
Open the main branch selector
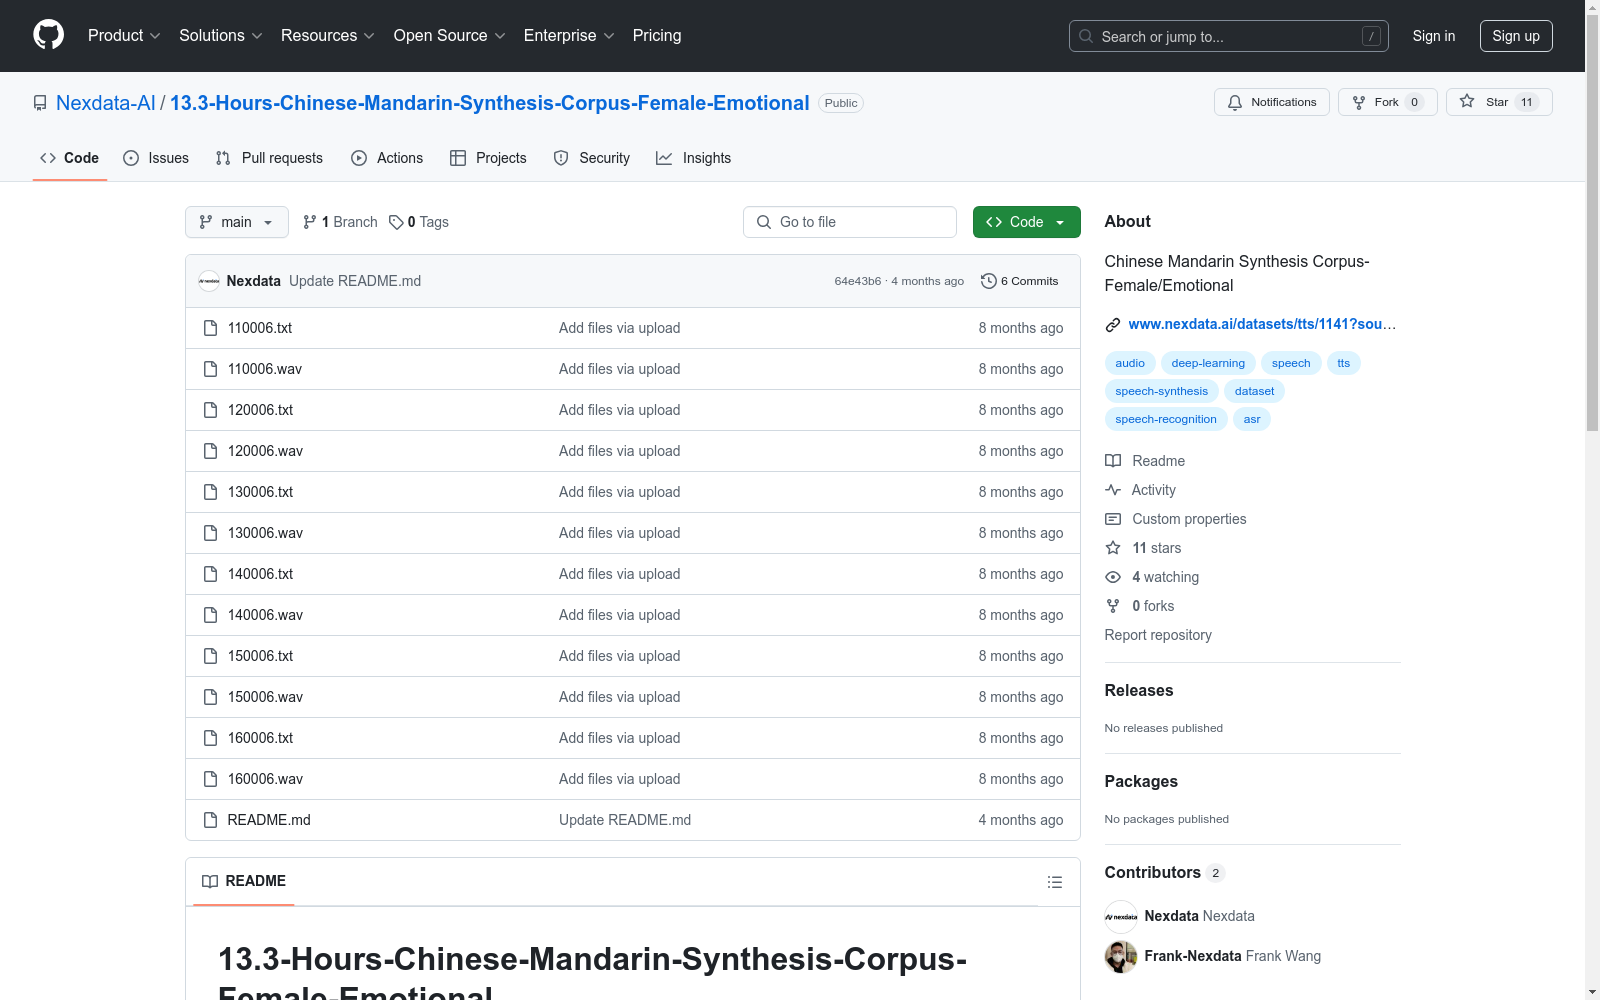[x=237, y=222]
